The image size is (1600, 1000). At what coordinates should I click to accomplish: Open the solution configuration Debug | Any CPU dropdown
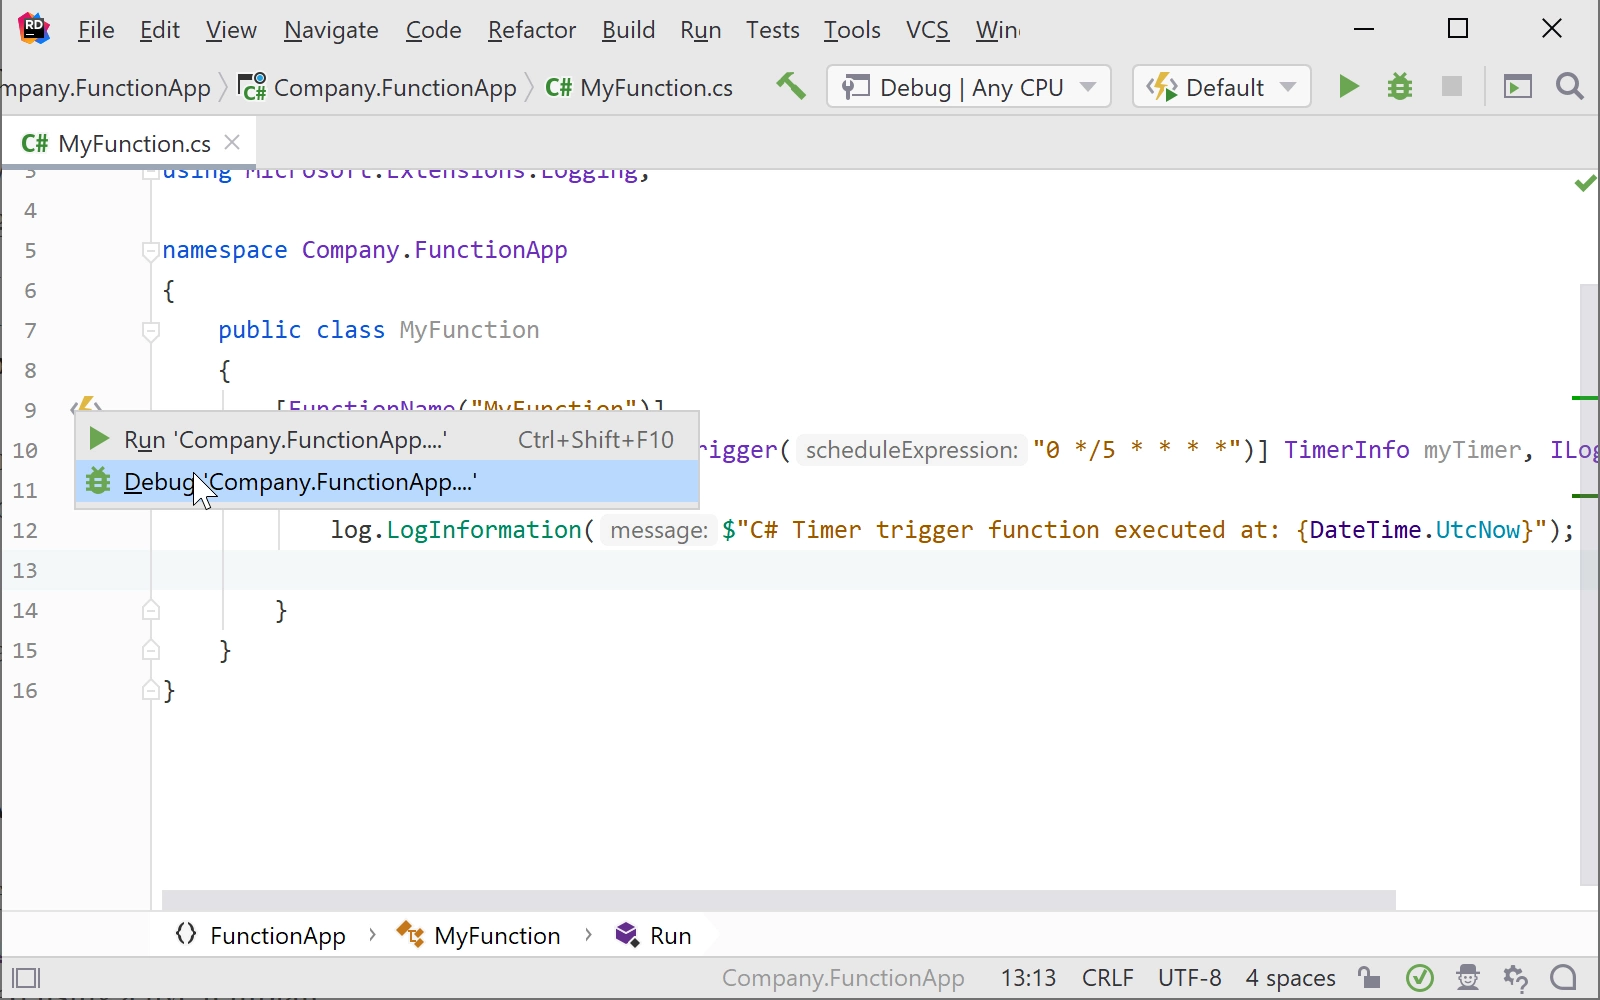(x=969, y=87)
